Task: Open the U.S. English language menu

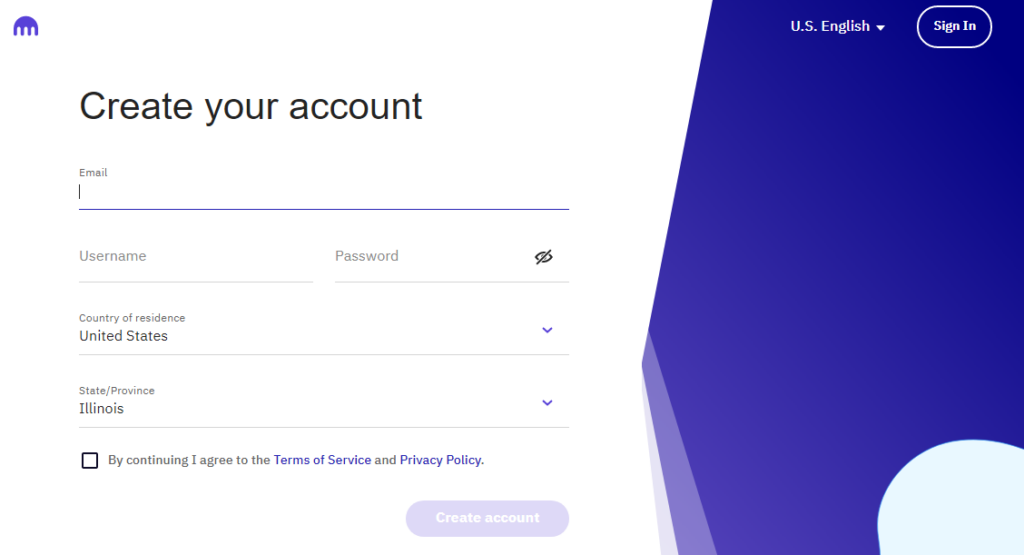Action: tap(830, 27)
